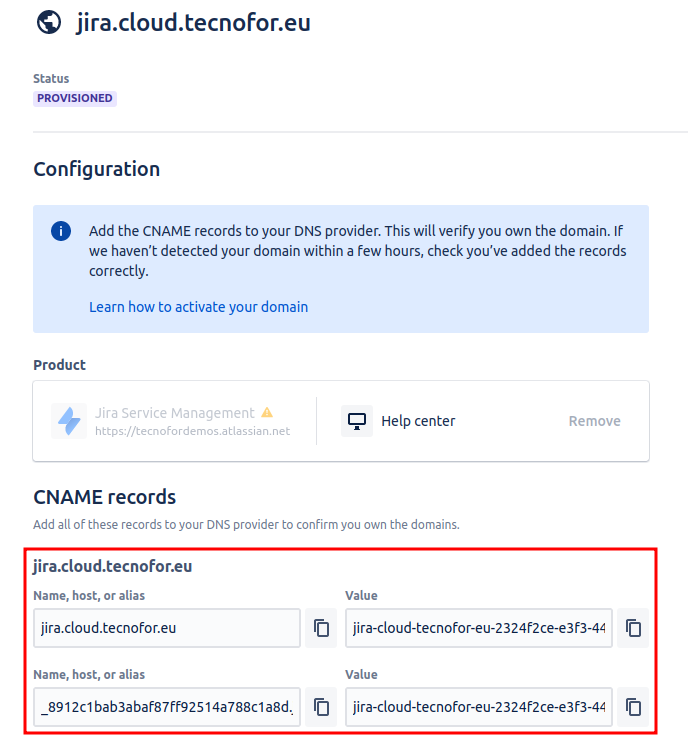Copy the jira.cloud.tecnofor.eu name field
Viewport: 688px width, 746px height.
(x=321, y=628)
